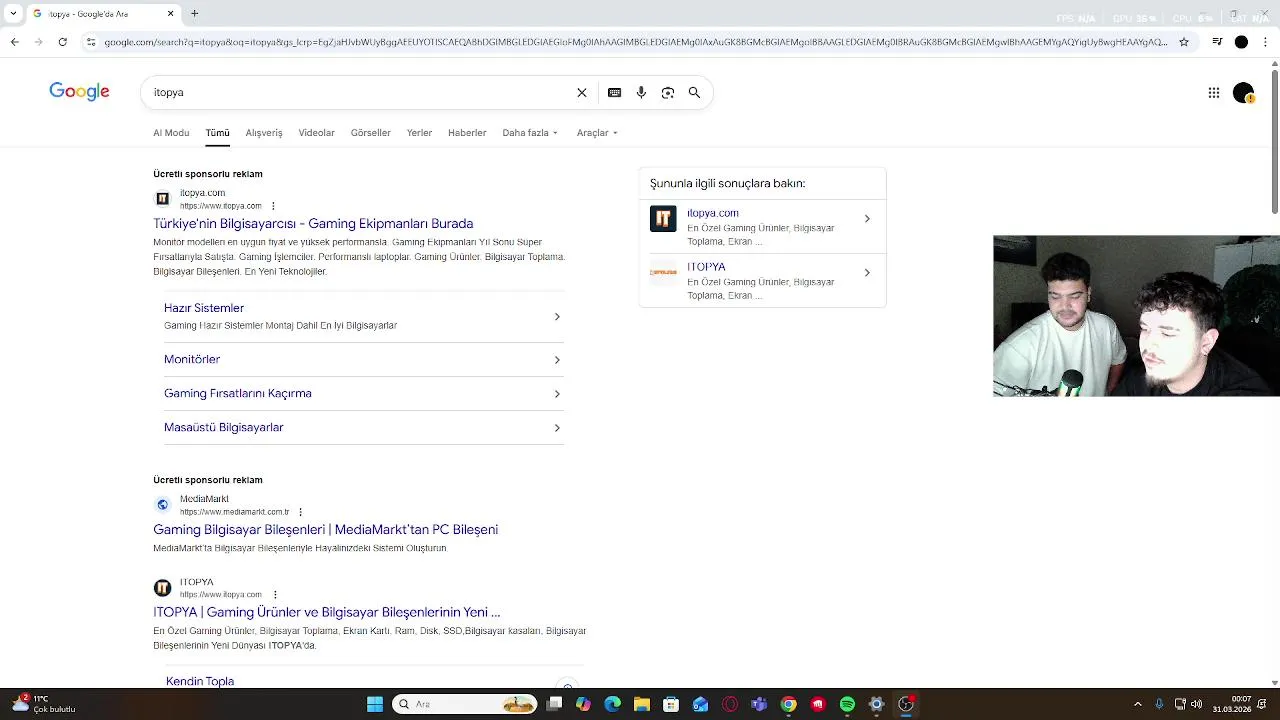The height and width of the screenshot is (720, 1280).
Task: Open the on-screen keyboard input tool
Action: pyautogui.click(x=615, y=92)
